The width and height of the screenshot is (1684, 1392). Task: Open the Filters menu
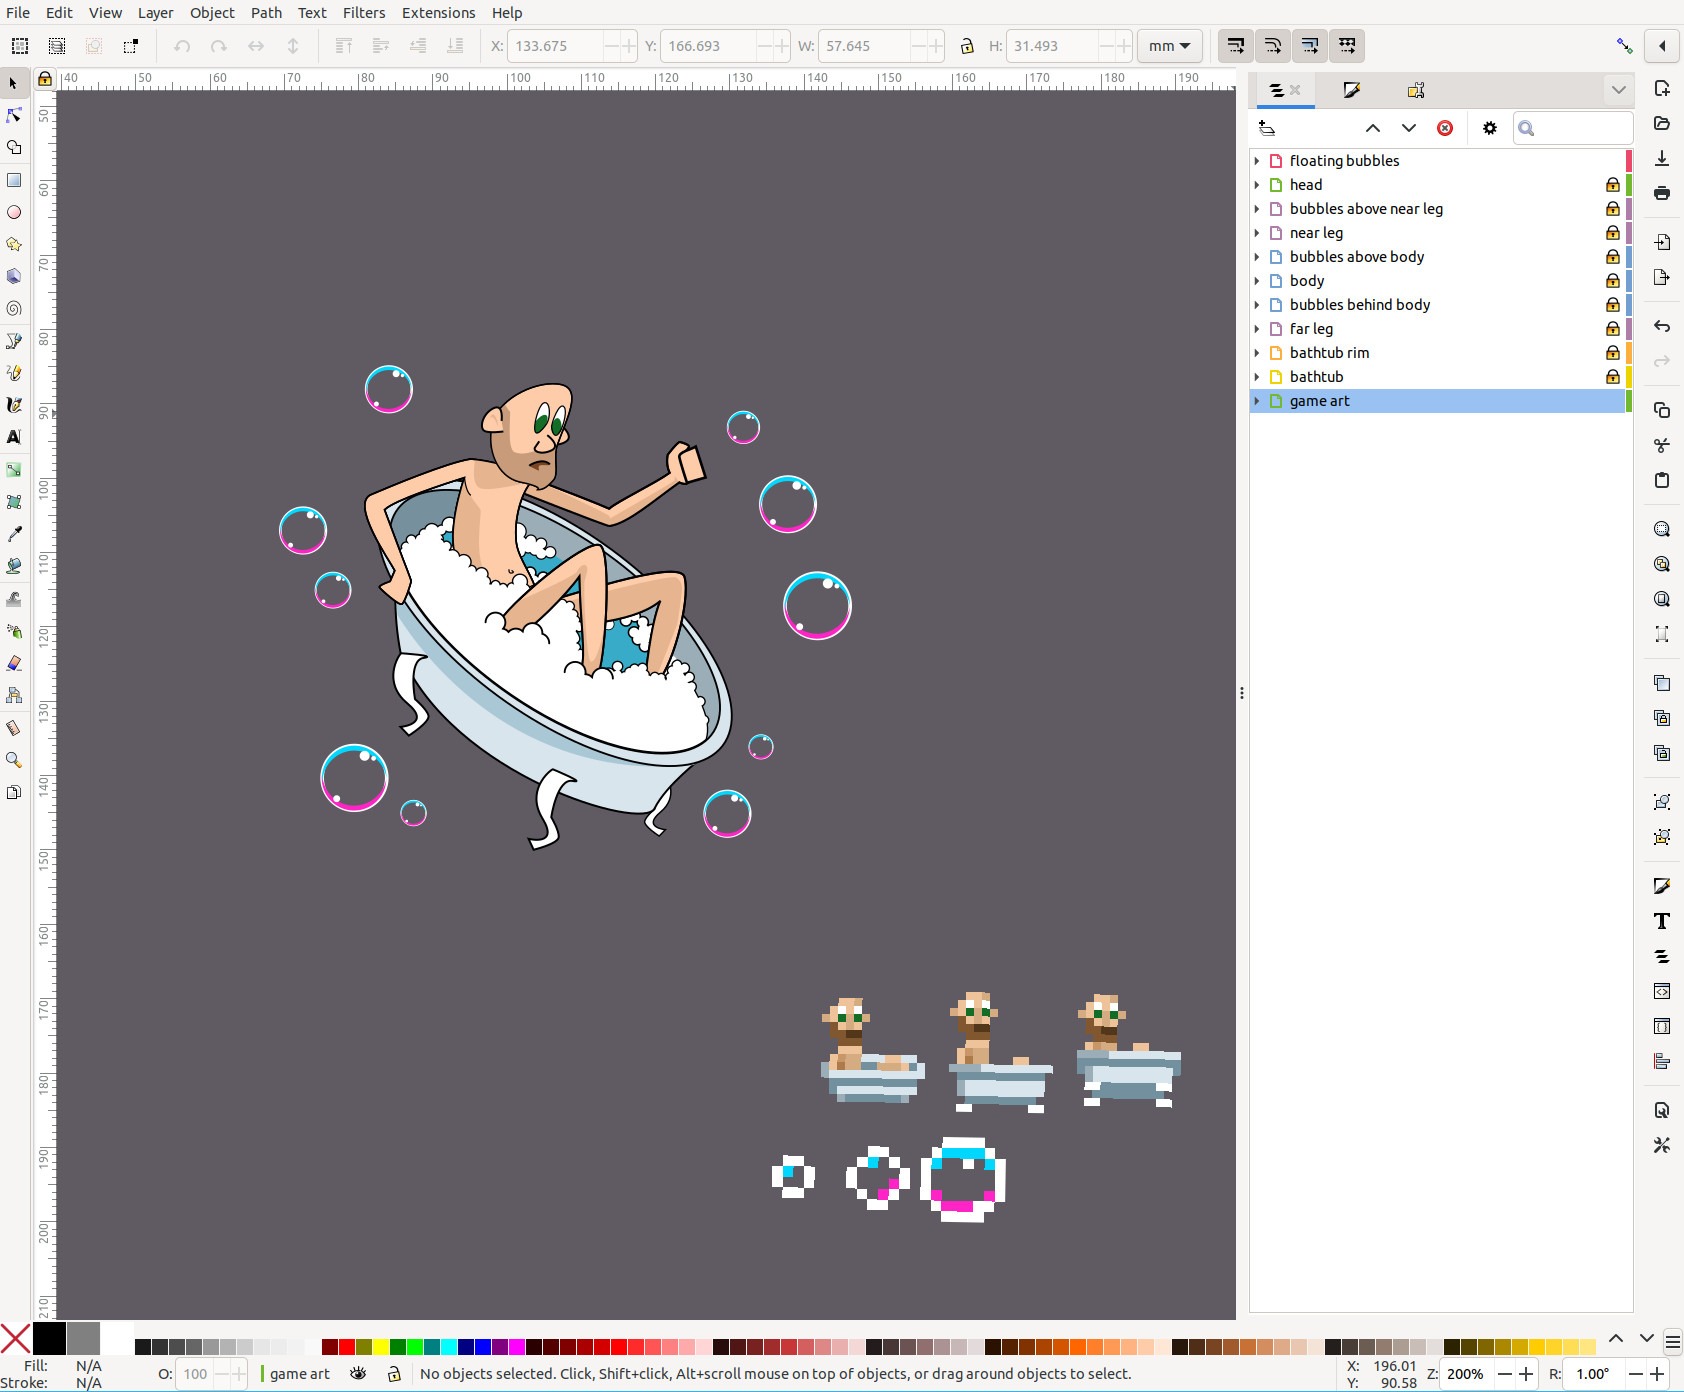coord(363,13)
